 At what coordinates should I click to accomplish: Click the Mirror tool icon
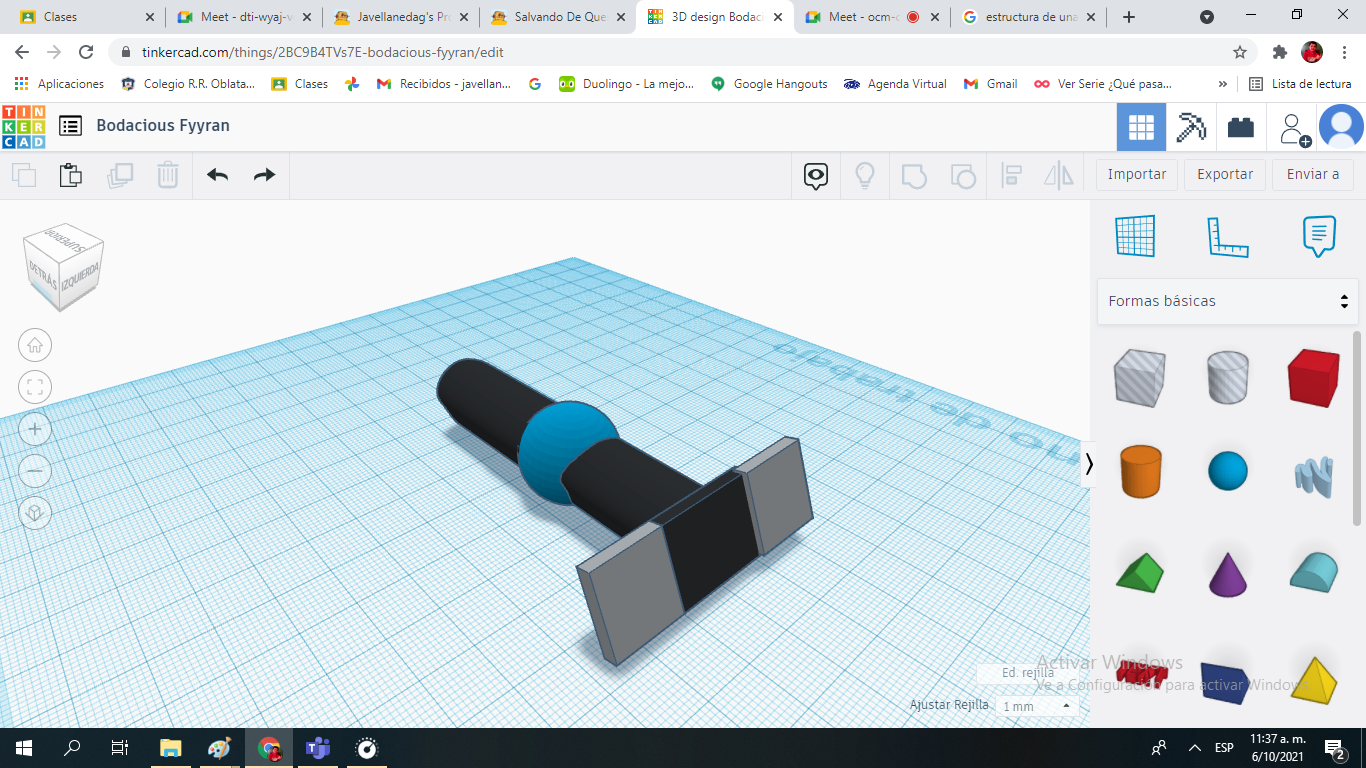[1058, 177]
